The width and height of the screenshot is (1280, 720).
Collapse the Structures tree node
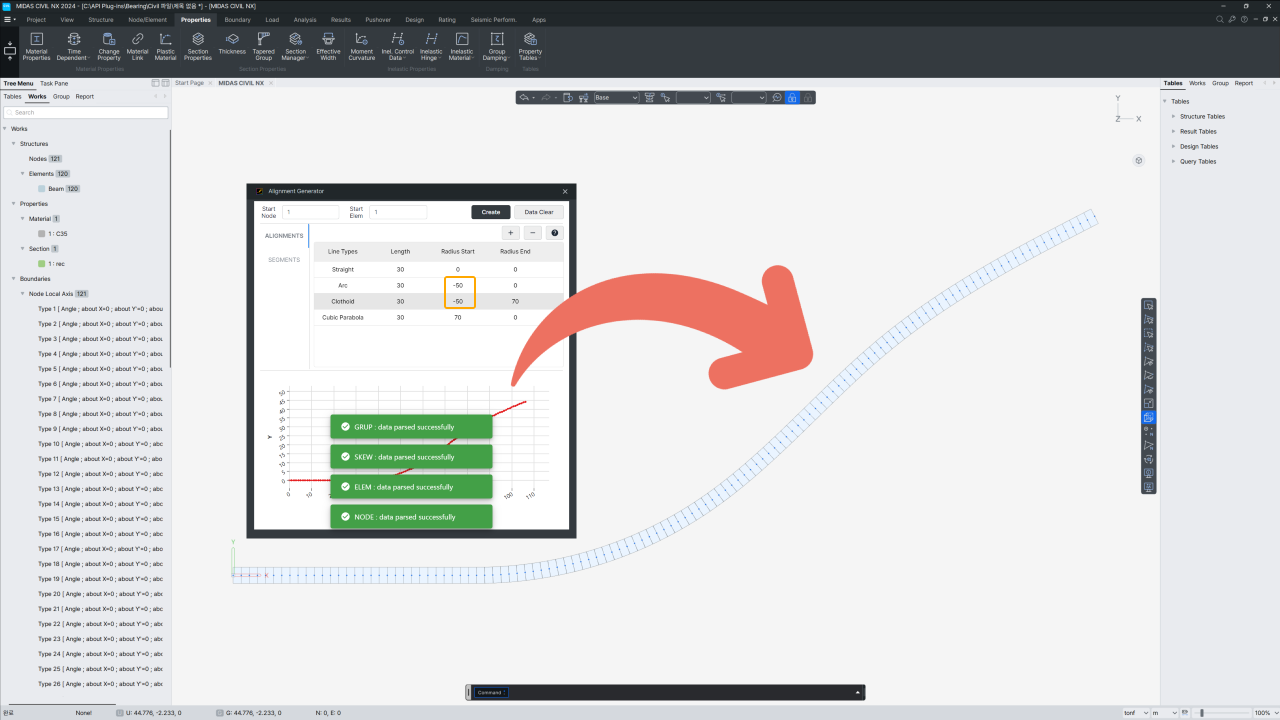pos(14,144)
